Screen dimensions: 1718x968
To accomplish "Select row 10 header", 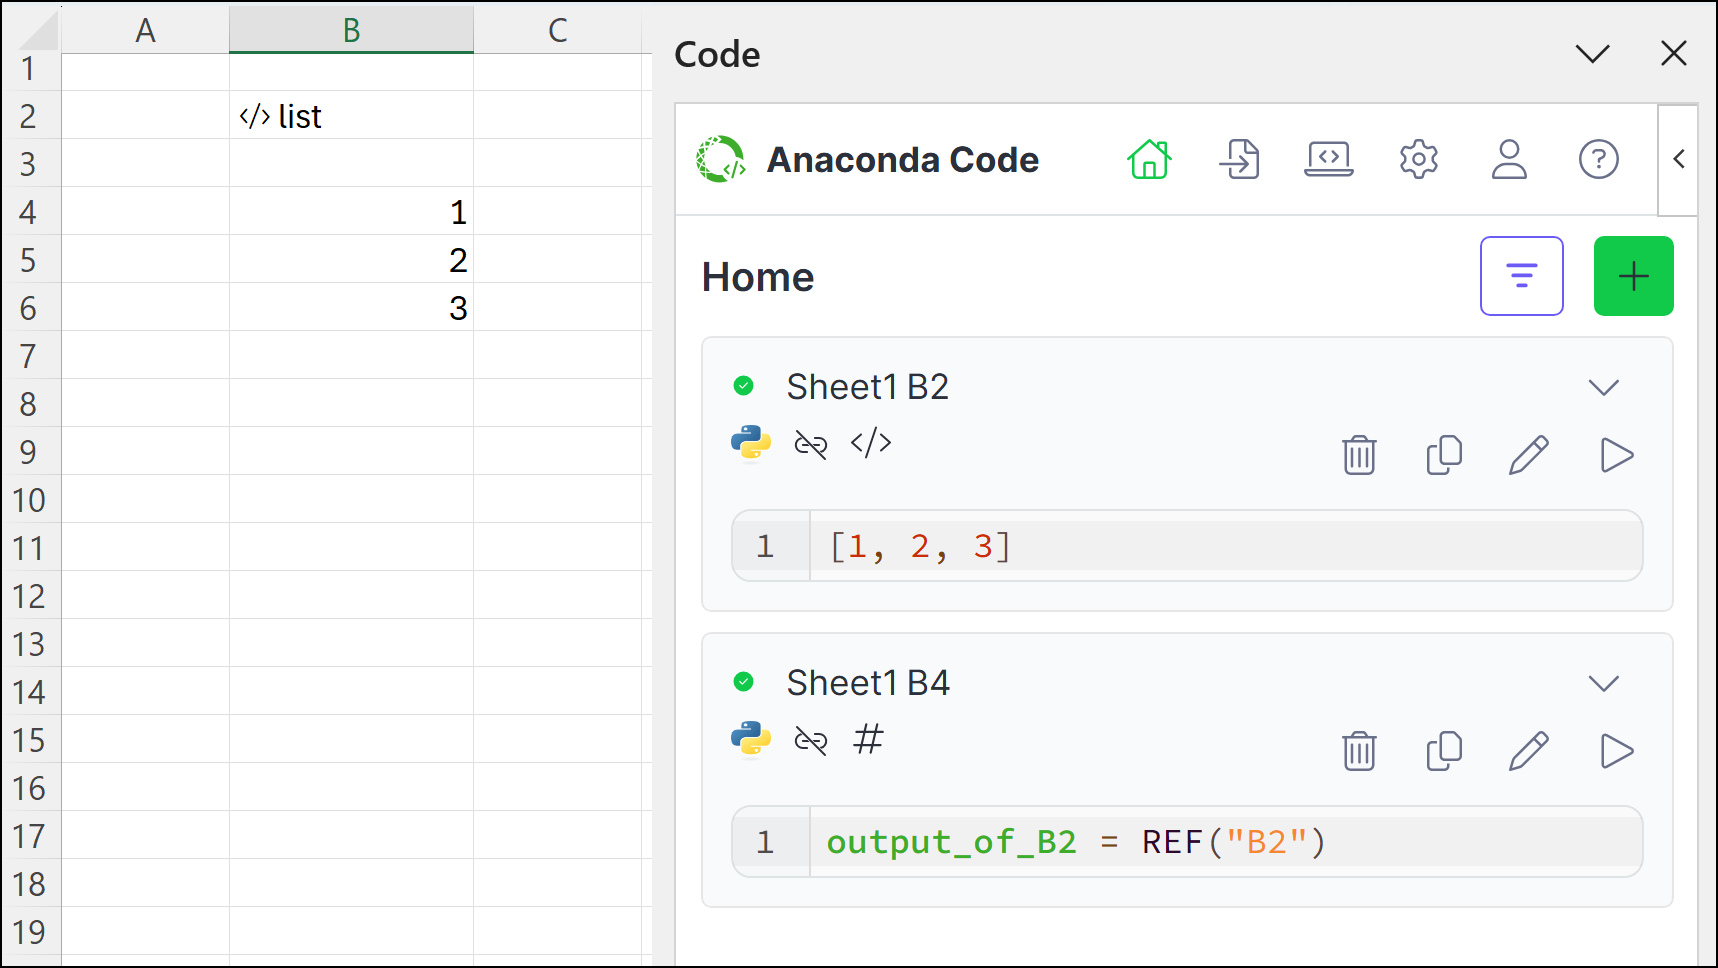I will point(29,500).
